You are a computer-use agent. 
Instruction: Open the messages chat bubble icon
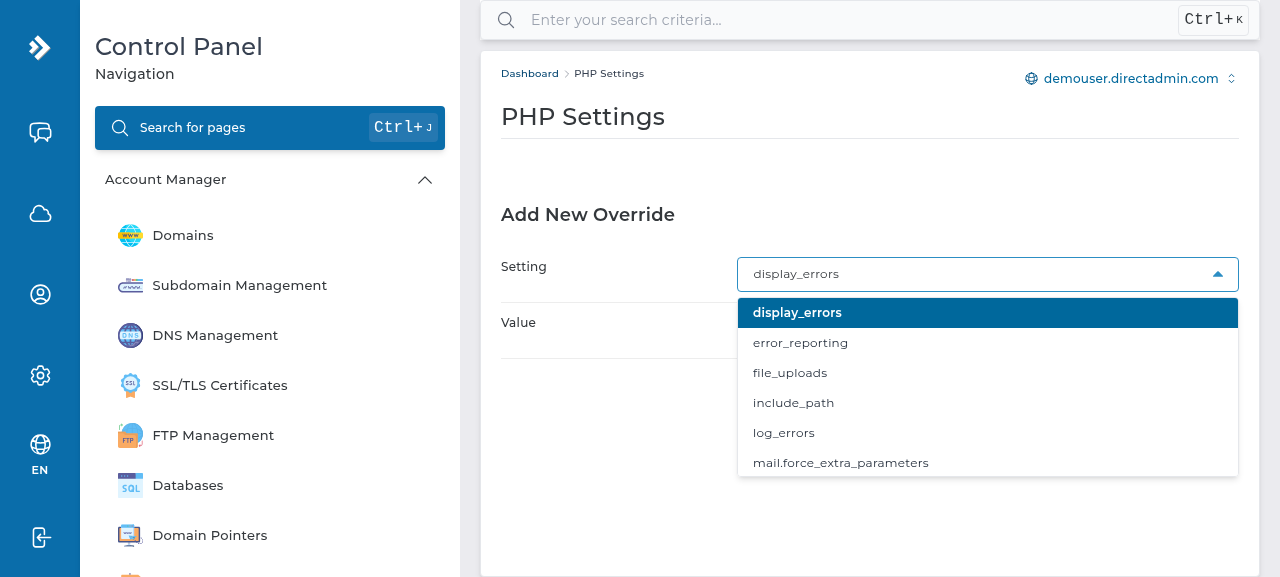coord(40,132)
